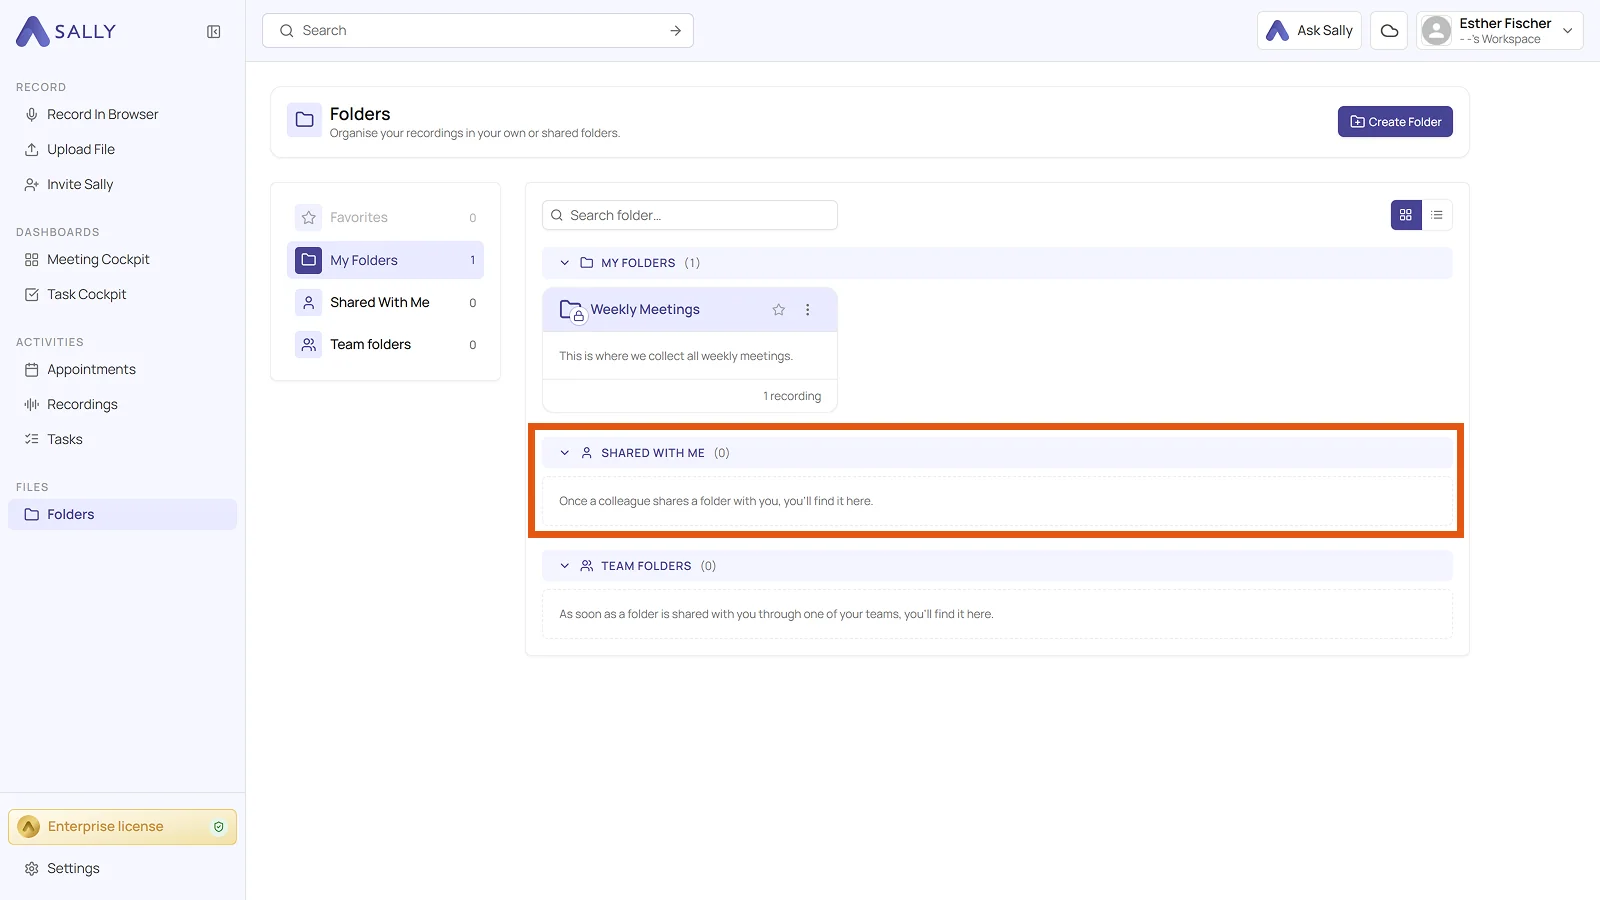Viewport: 1600px width, 900px height.
Task: Collapse the My Folders section
Action: (x=565, y=263)
